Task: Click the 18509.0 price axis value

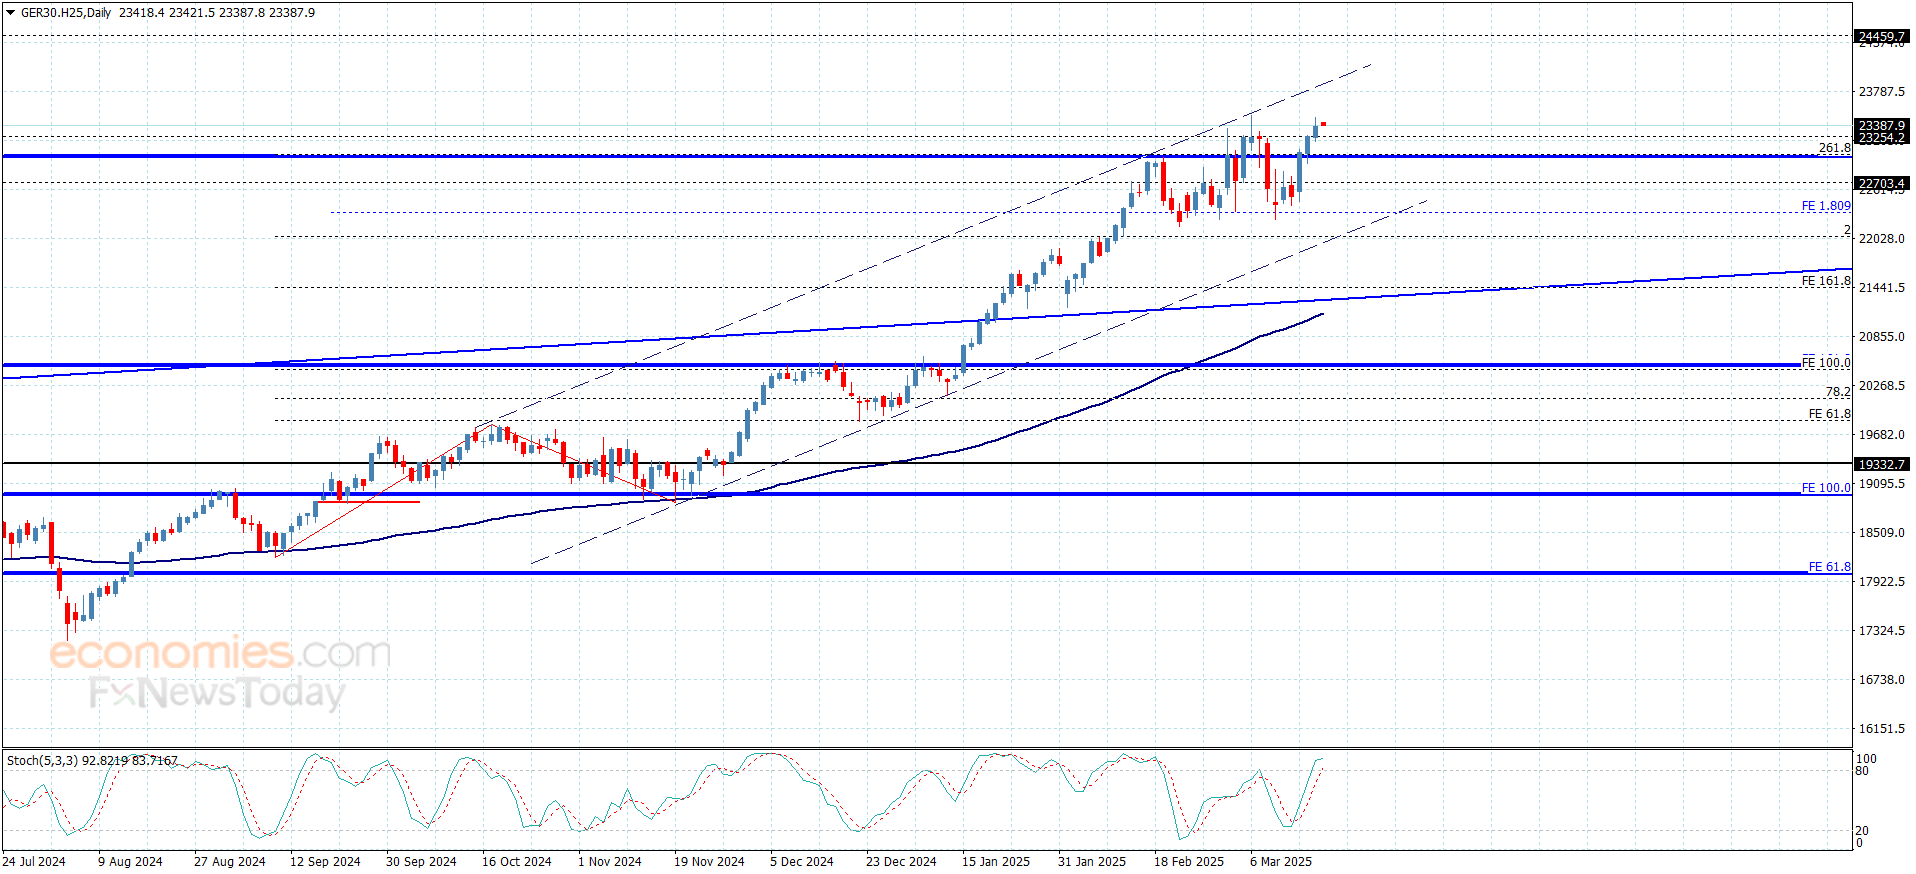Action: coord(1881,533)
